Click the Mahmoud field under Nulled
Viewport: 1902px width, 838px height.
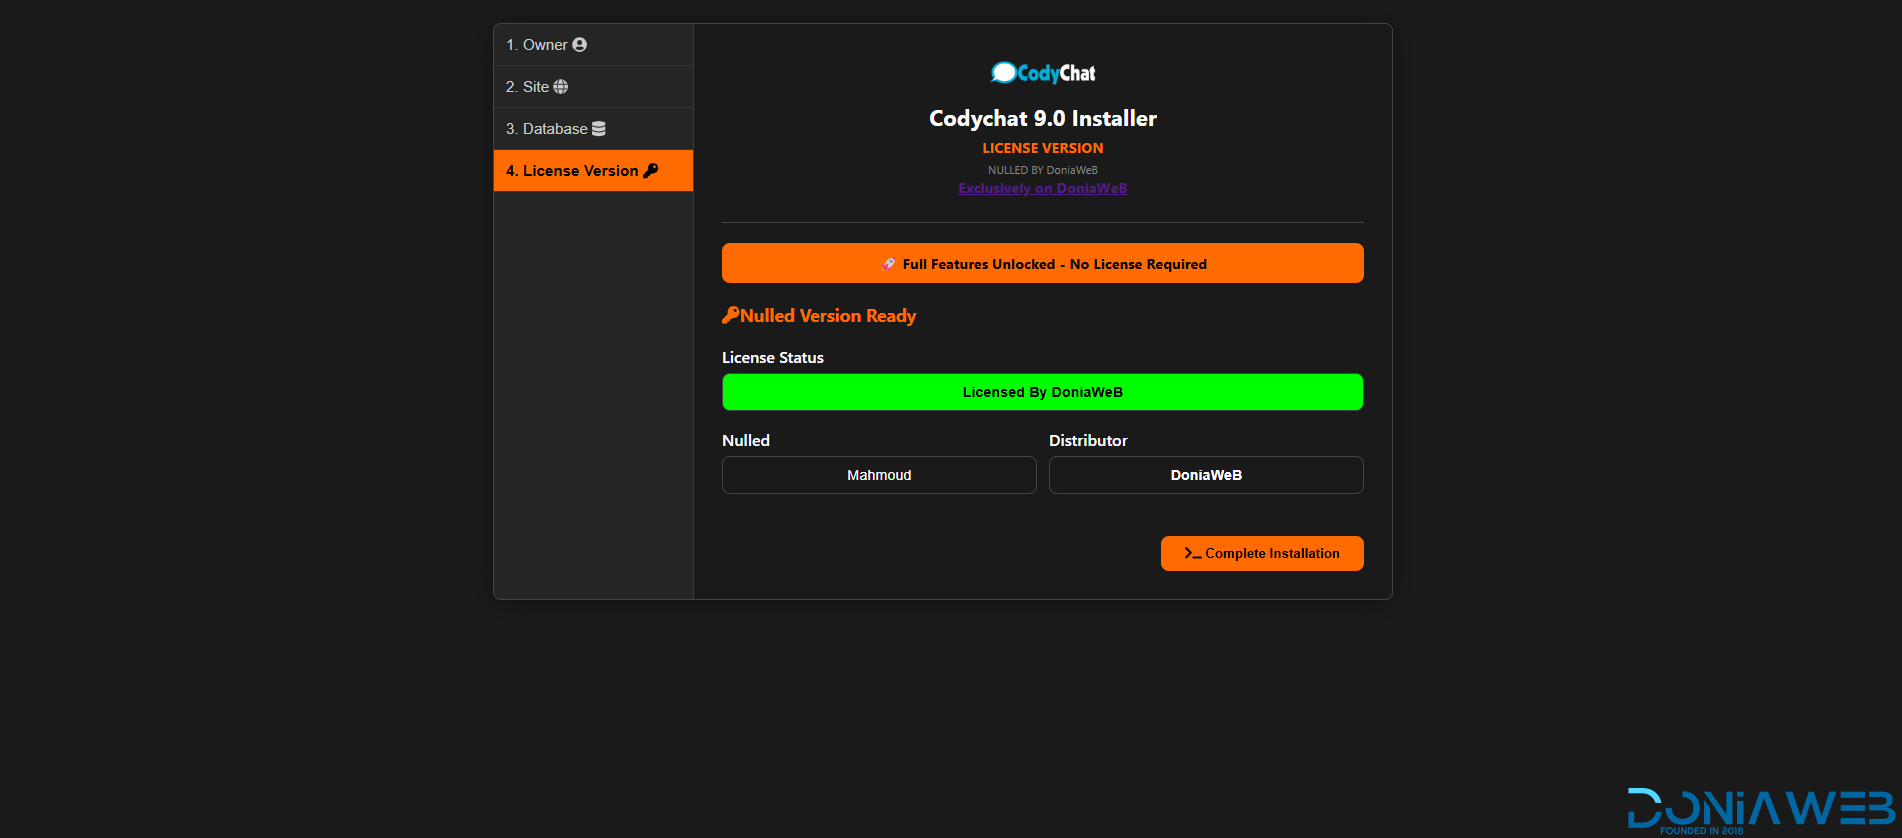(x=879, y=475)
